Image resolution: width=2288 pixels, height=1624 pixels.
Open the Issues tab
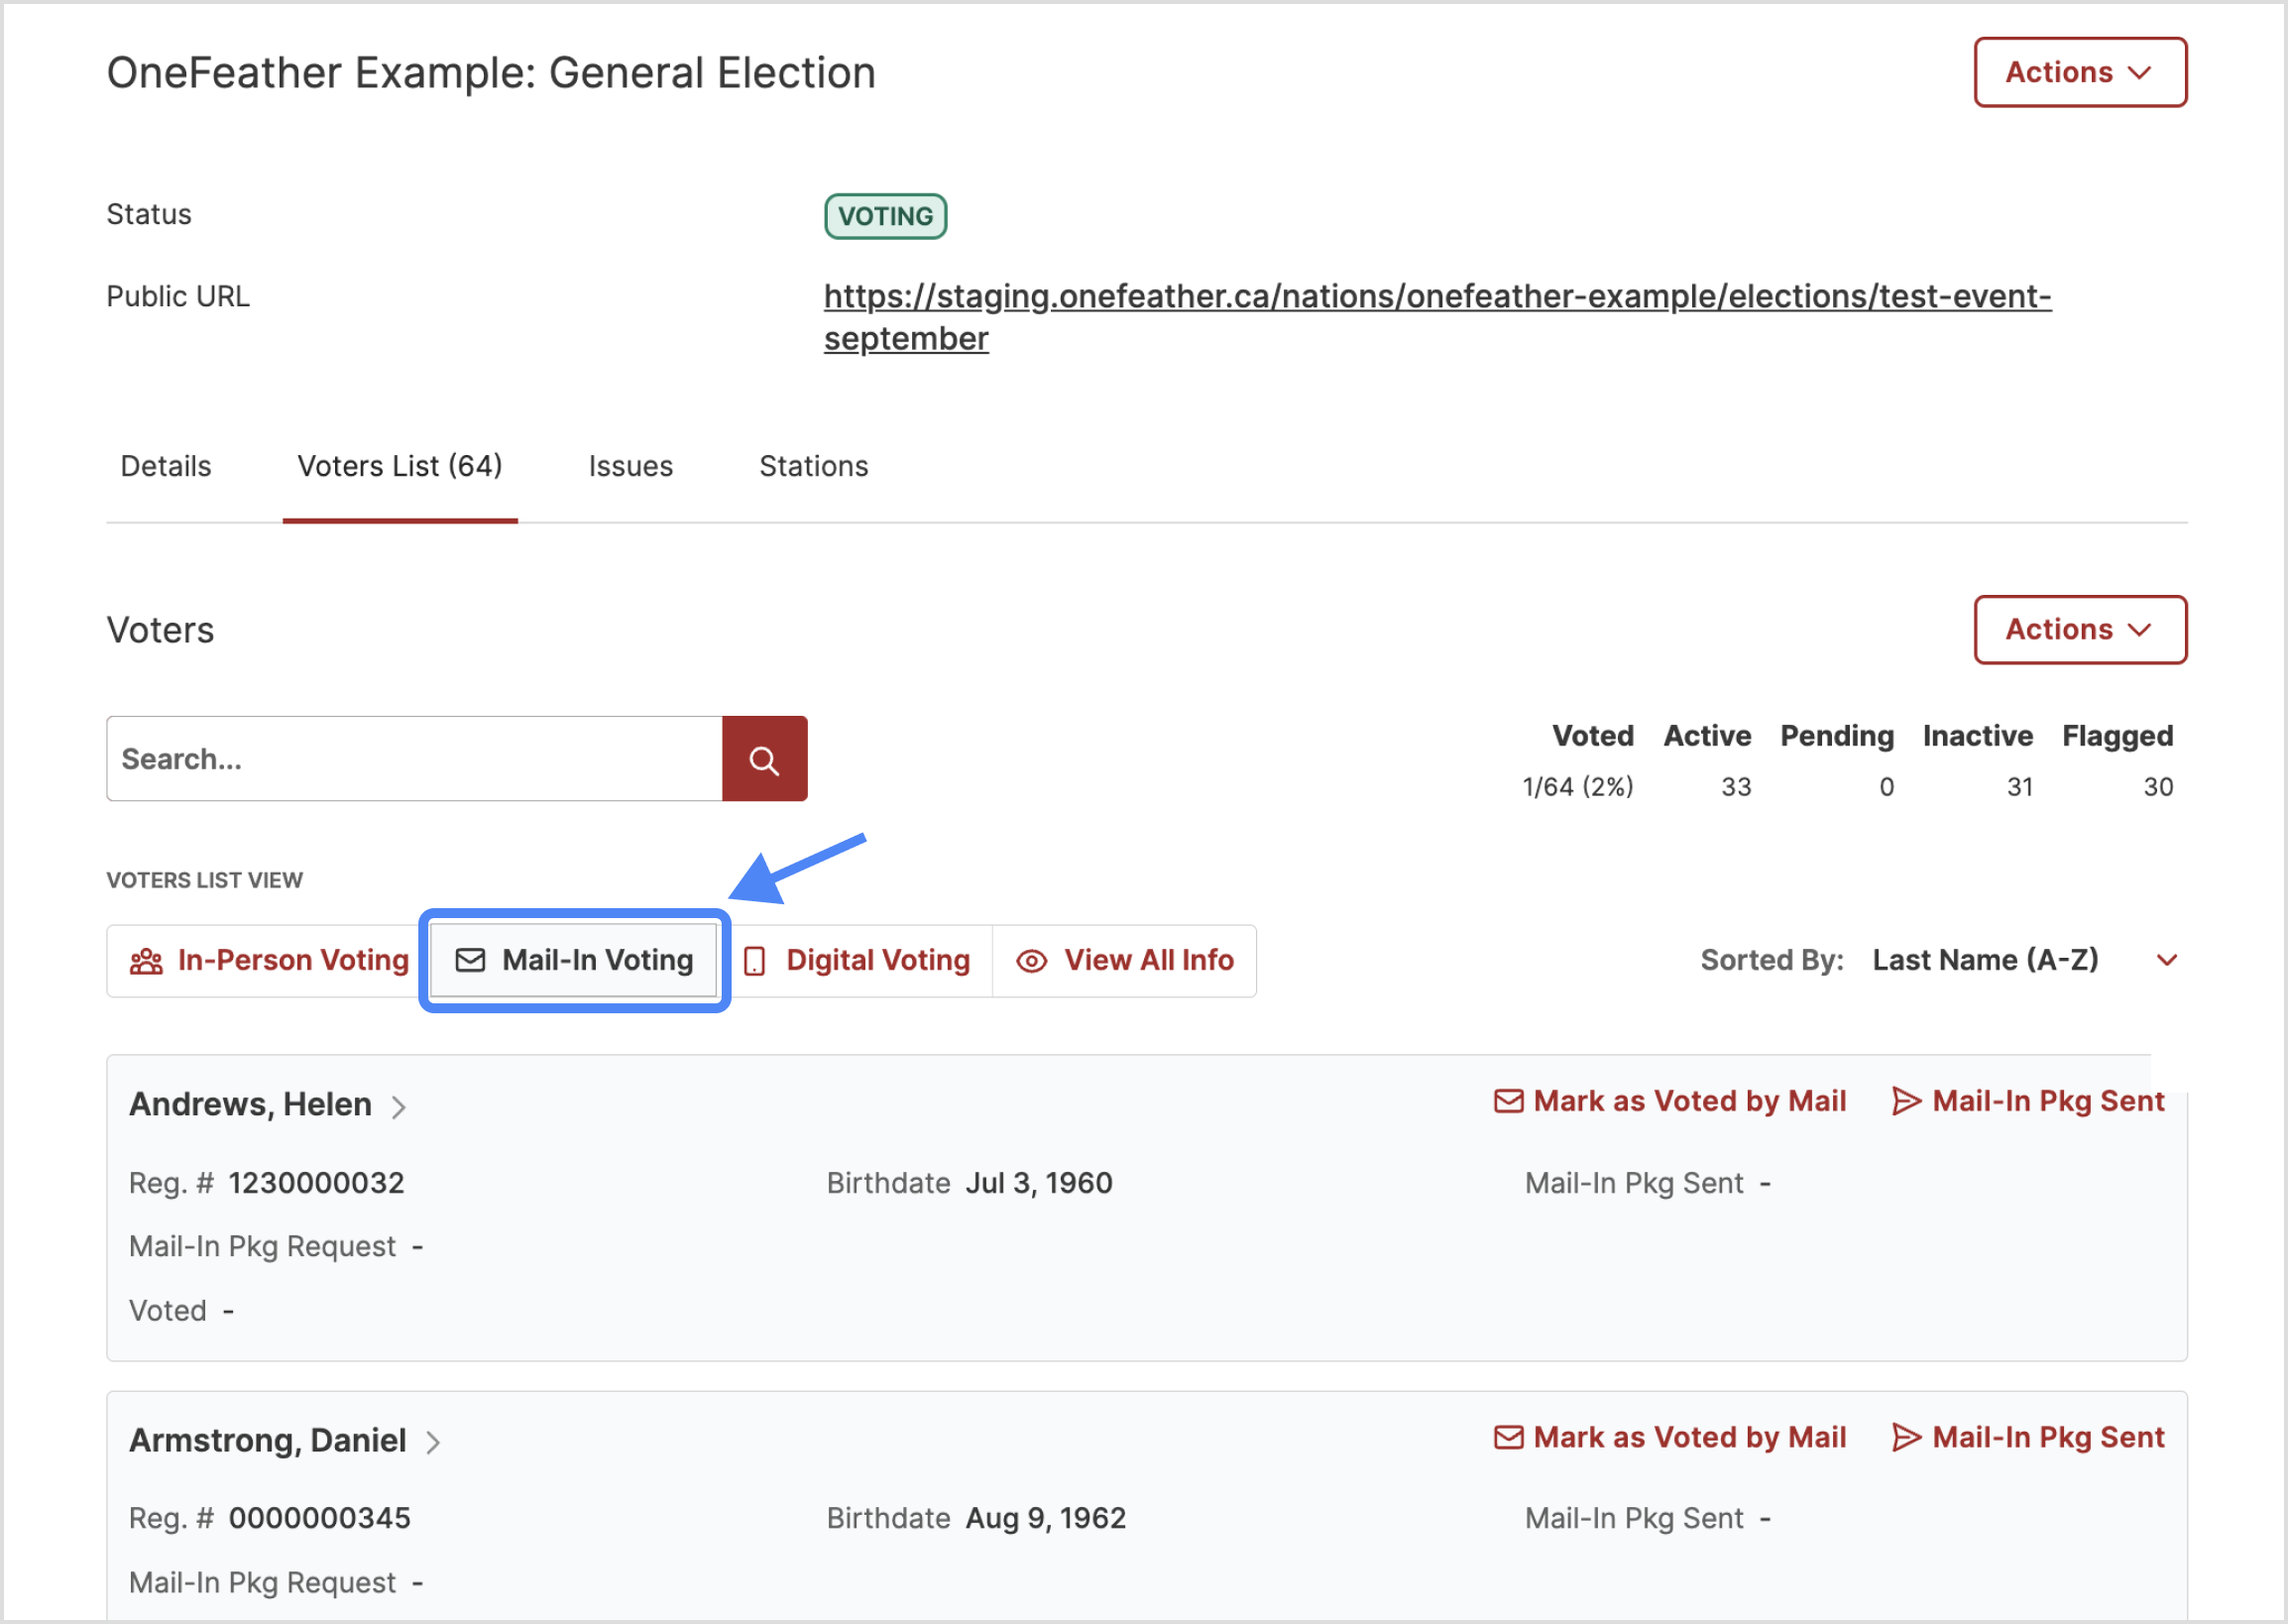(630, 466)
